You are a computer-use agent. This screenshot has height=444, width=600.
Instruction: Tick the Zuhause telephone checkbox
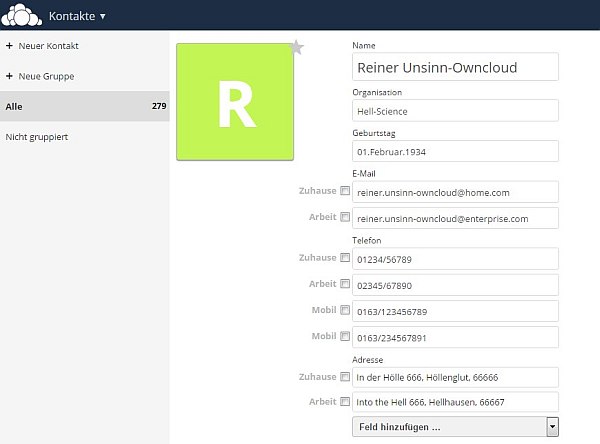point(345,257)
